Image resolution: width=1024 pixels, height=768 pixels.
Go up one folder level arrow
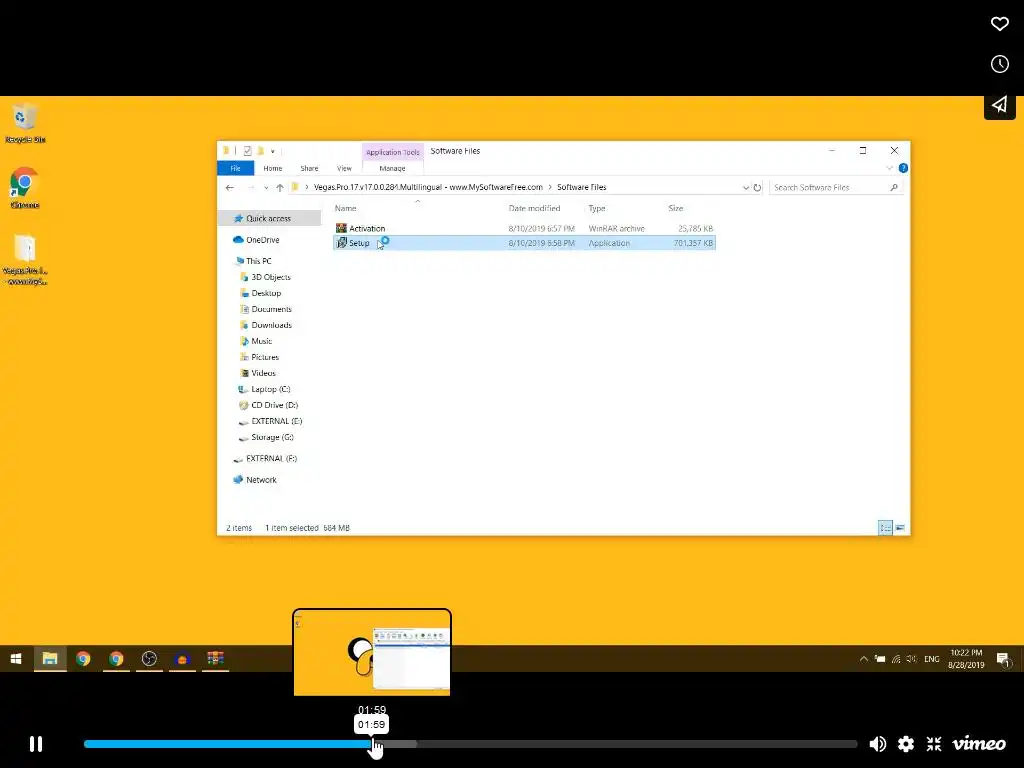click(x=280, y=187)
